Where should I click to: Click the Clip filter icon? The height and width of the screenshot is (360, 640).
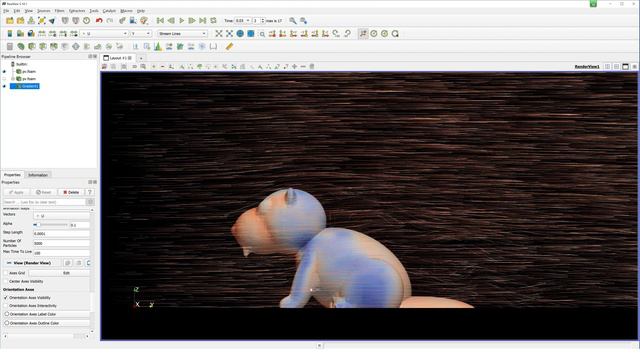coord(31,47)
